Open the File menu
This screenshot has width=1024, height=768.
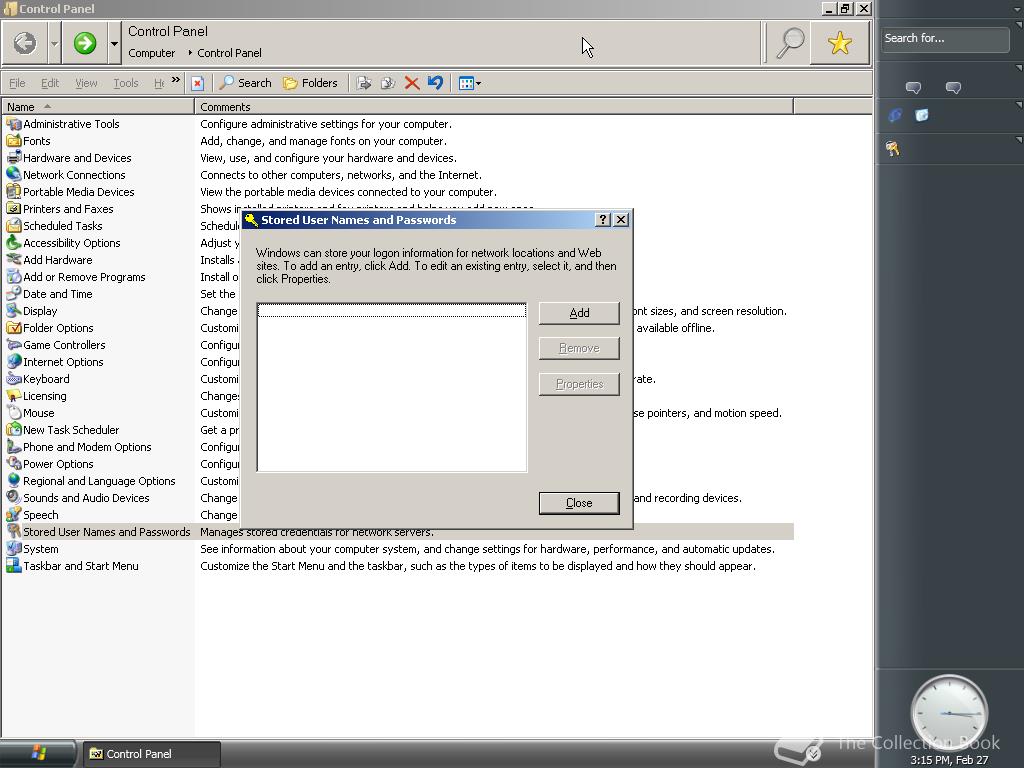(x=18, y=83)
